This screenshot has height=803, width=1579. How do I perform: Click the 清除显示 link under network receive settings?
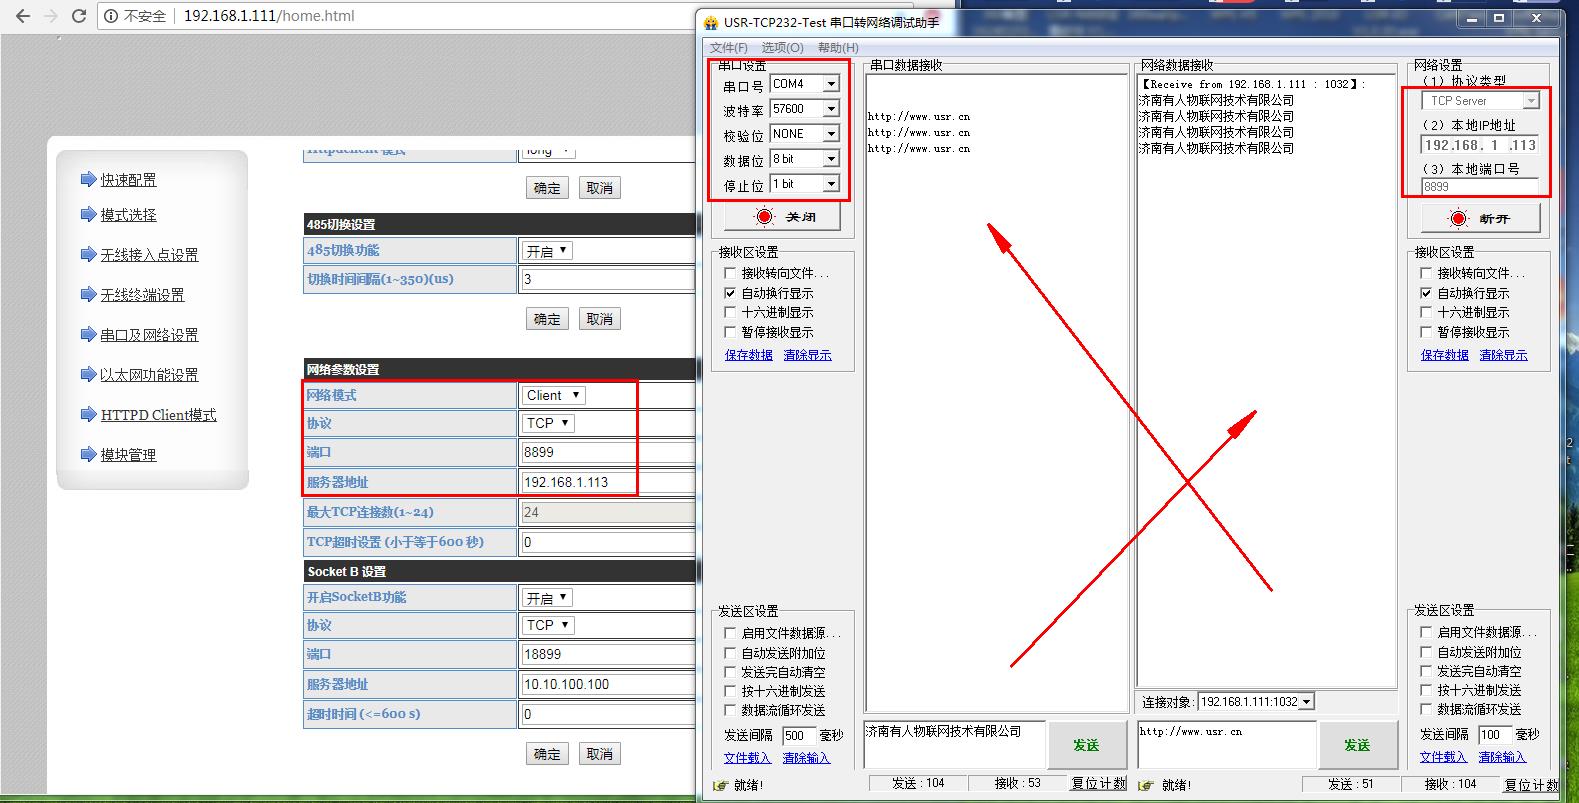(1503, 355)
